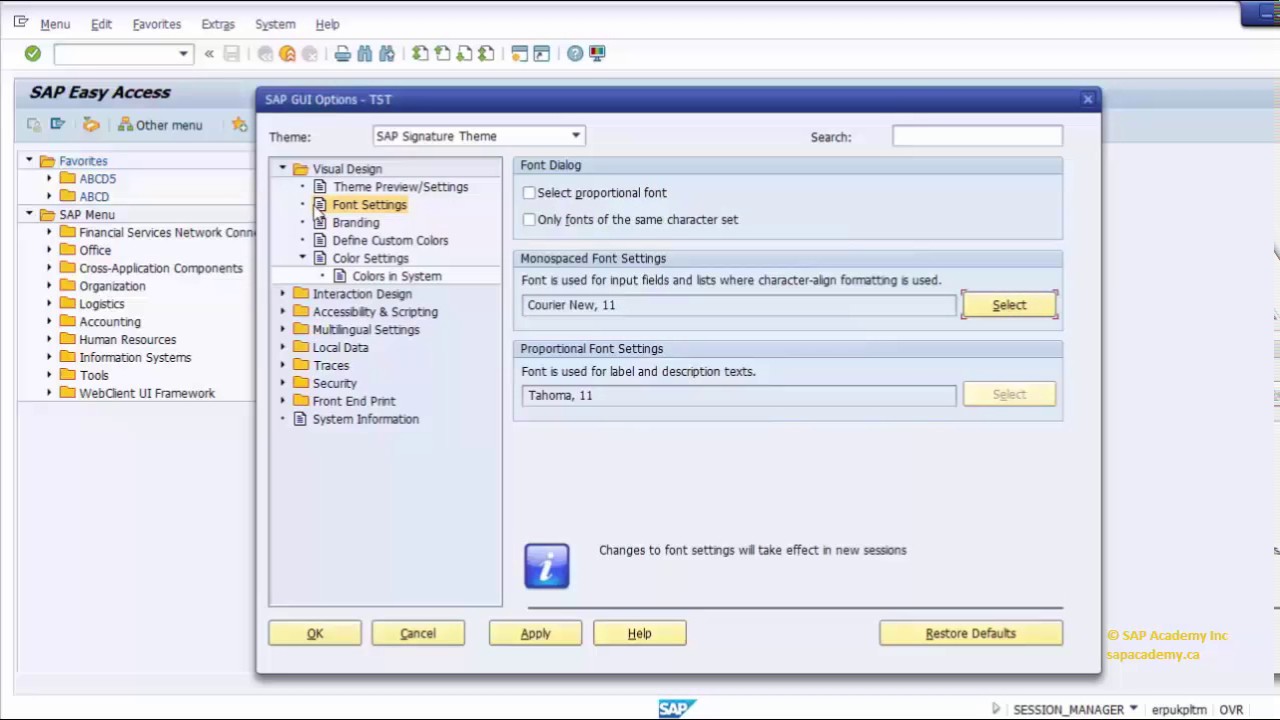Expand the Traces folder node

283,366
